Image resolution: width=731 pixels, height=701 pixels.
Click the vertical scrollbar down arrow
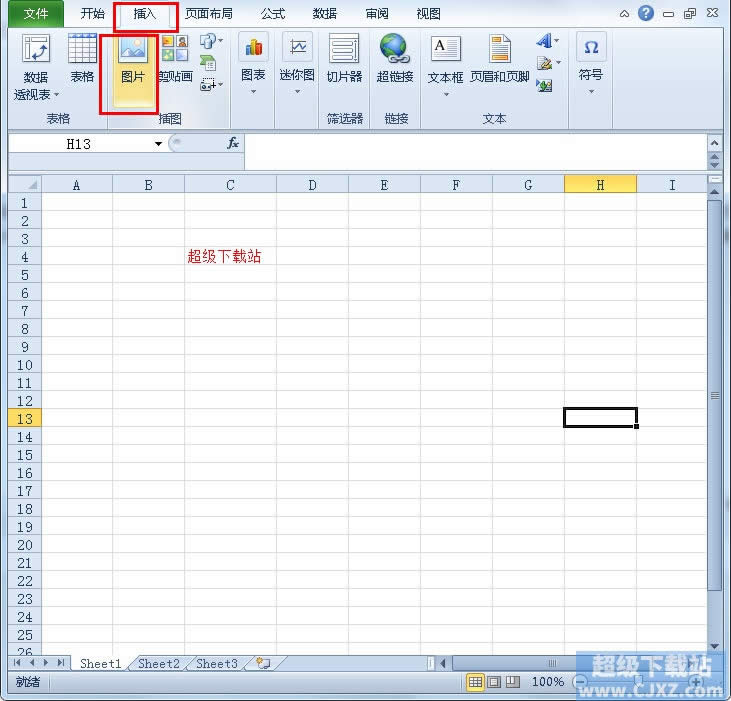714,646
